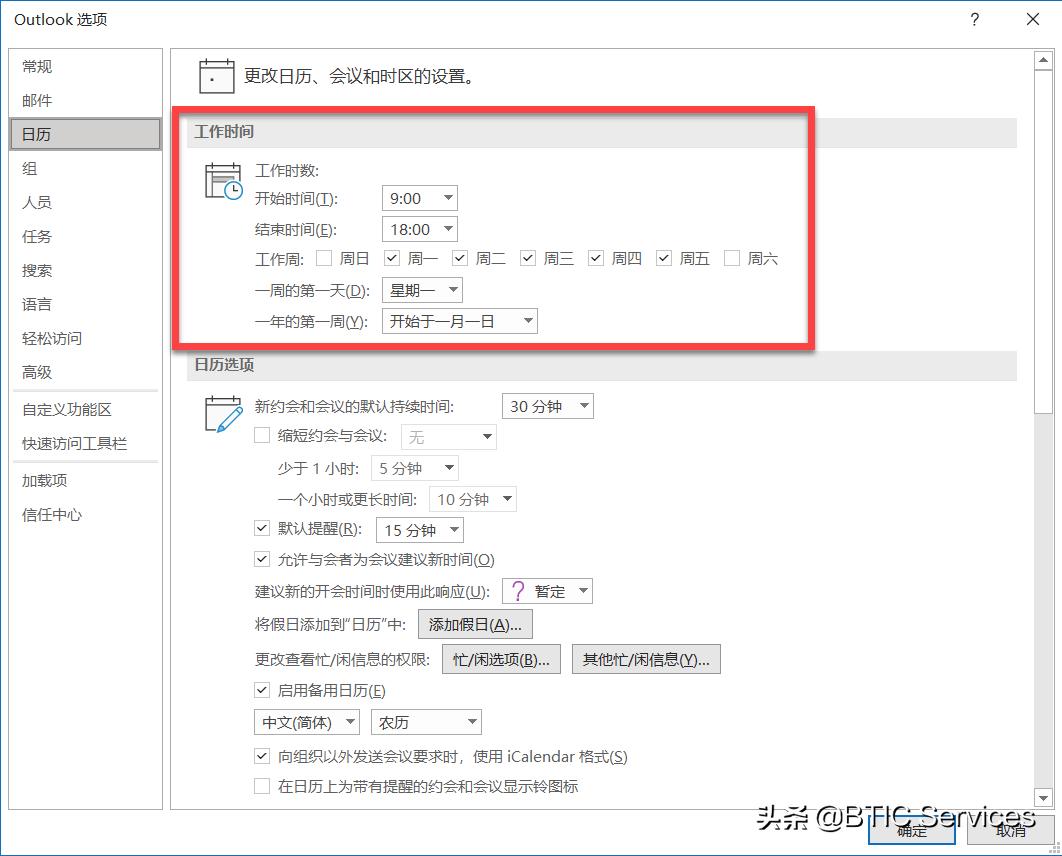
Task: Open the 高级 options page
Action: [x=36, y=372]
